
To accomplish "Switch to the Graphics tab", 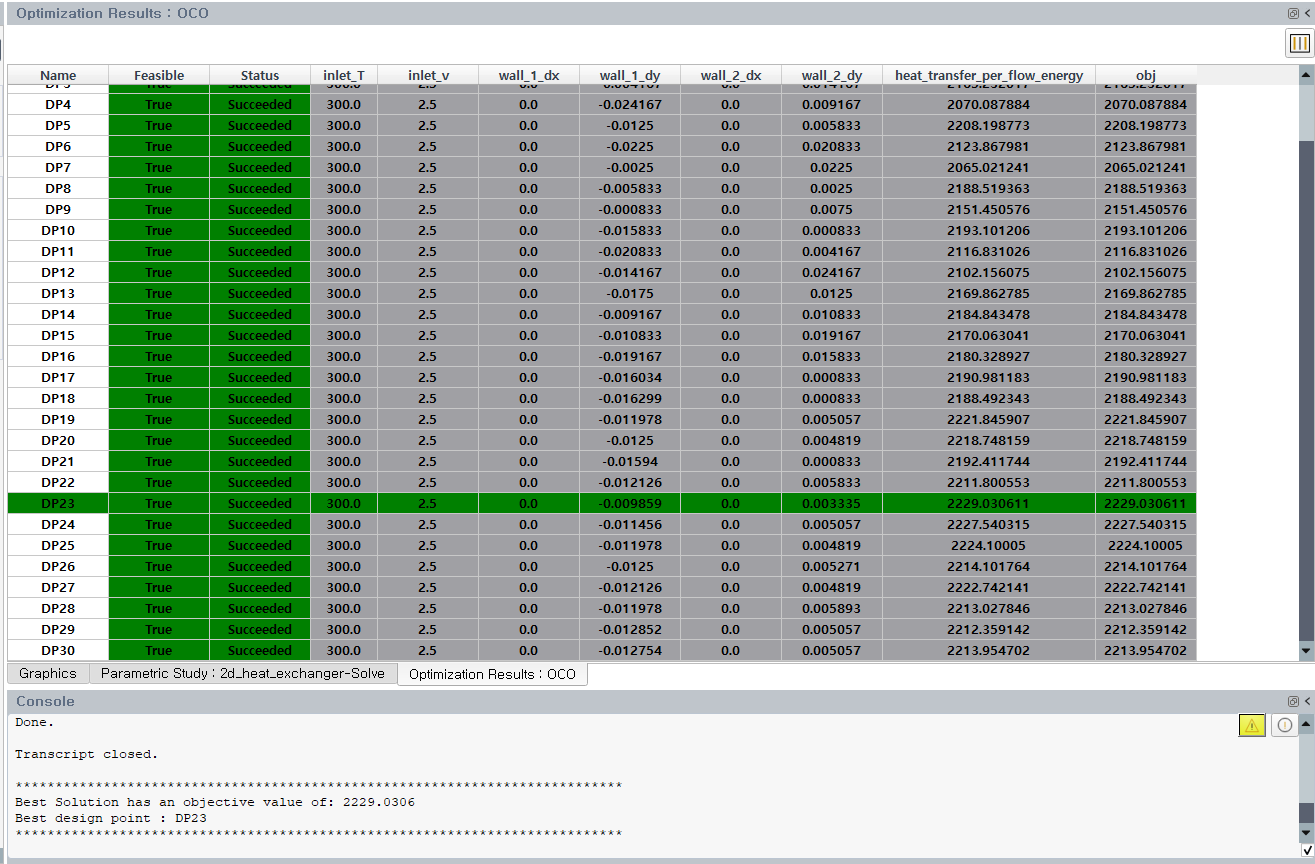I will pyautogui.click(x=48, y=674).
